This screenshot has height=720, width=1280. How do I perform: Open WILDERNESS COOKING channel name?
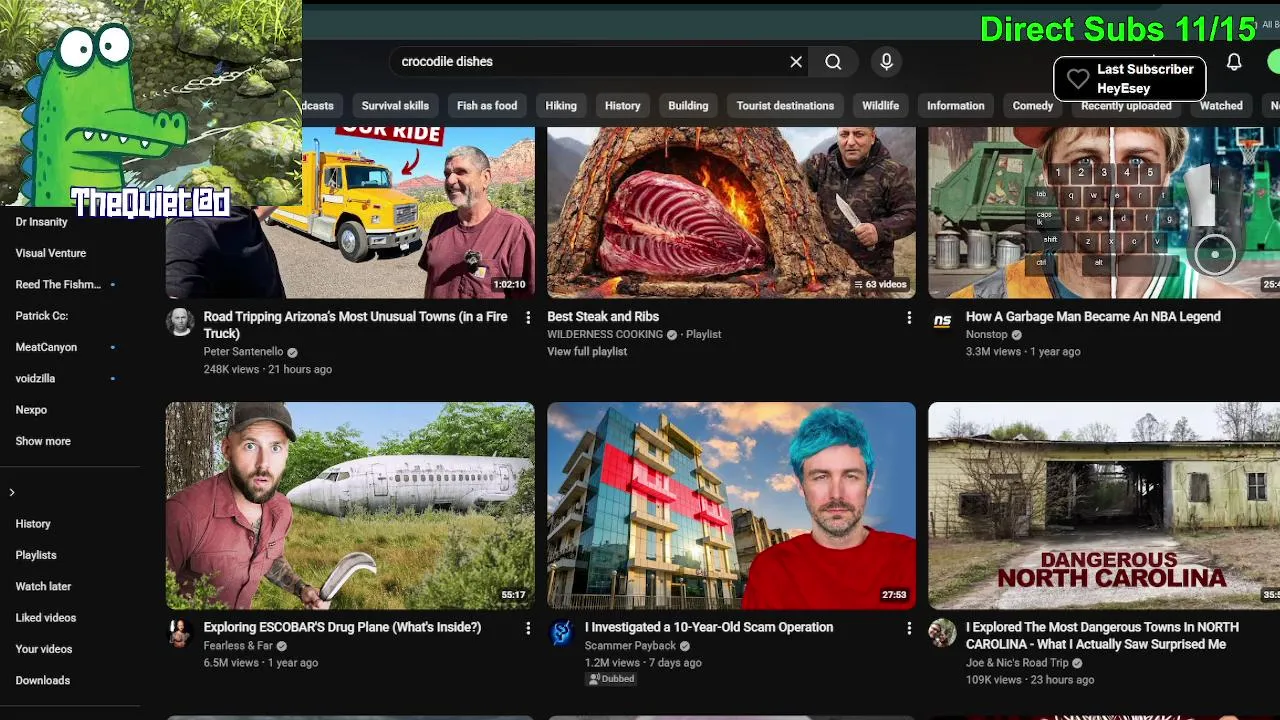click(x=605, y=335)
